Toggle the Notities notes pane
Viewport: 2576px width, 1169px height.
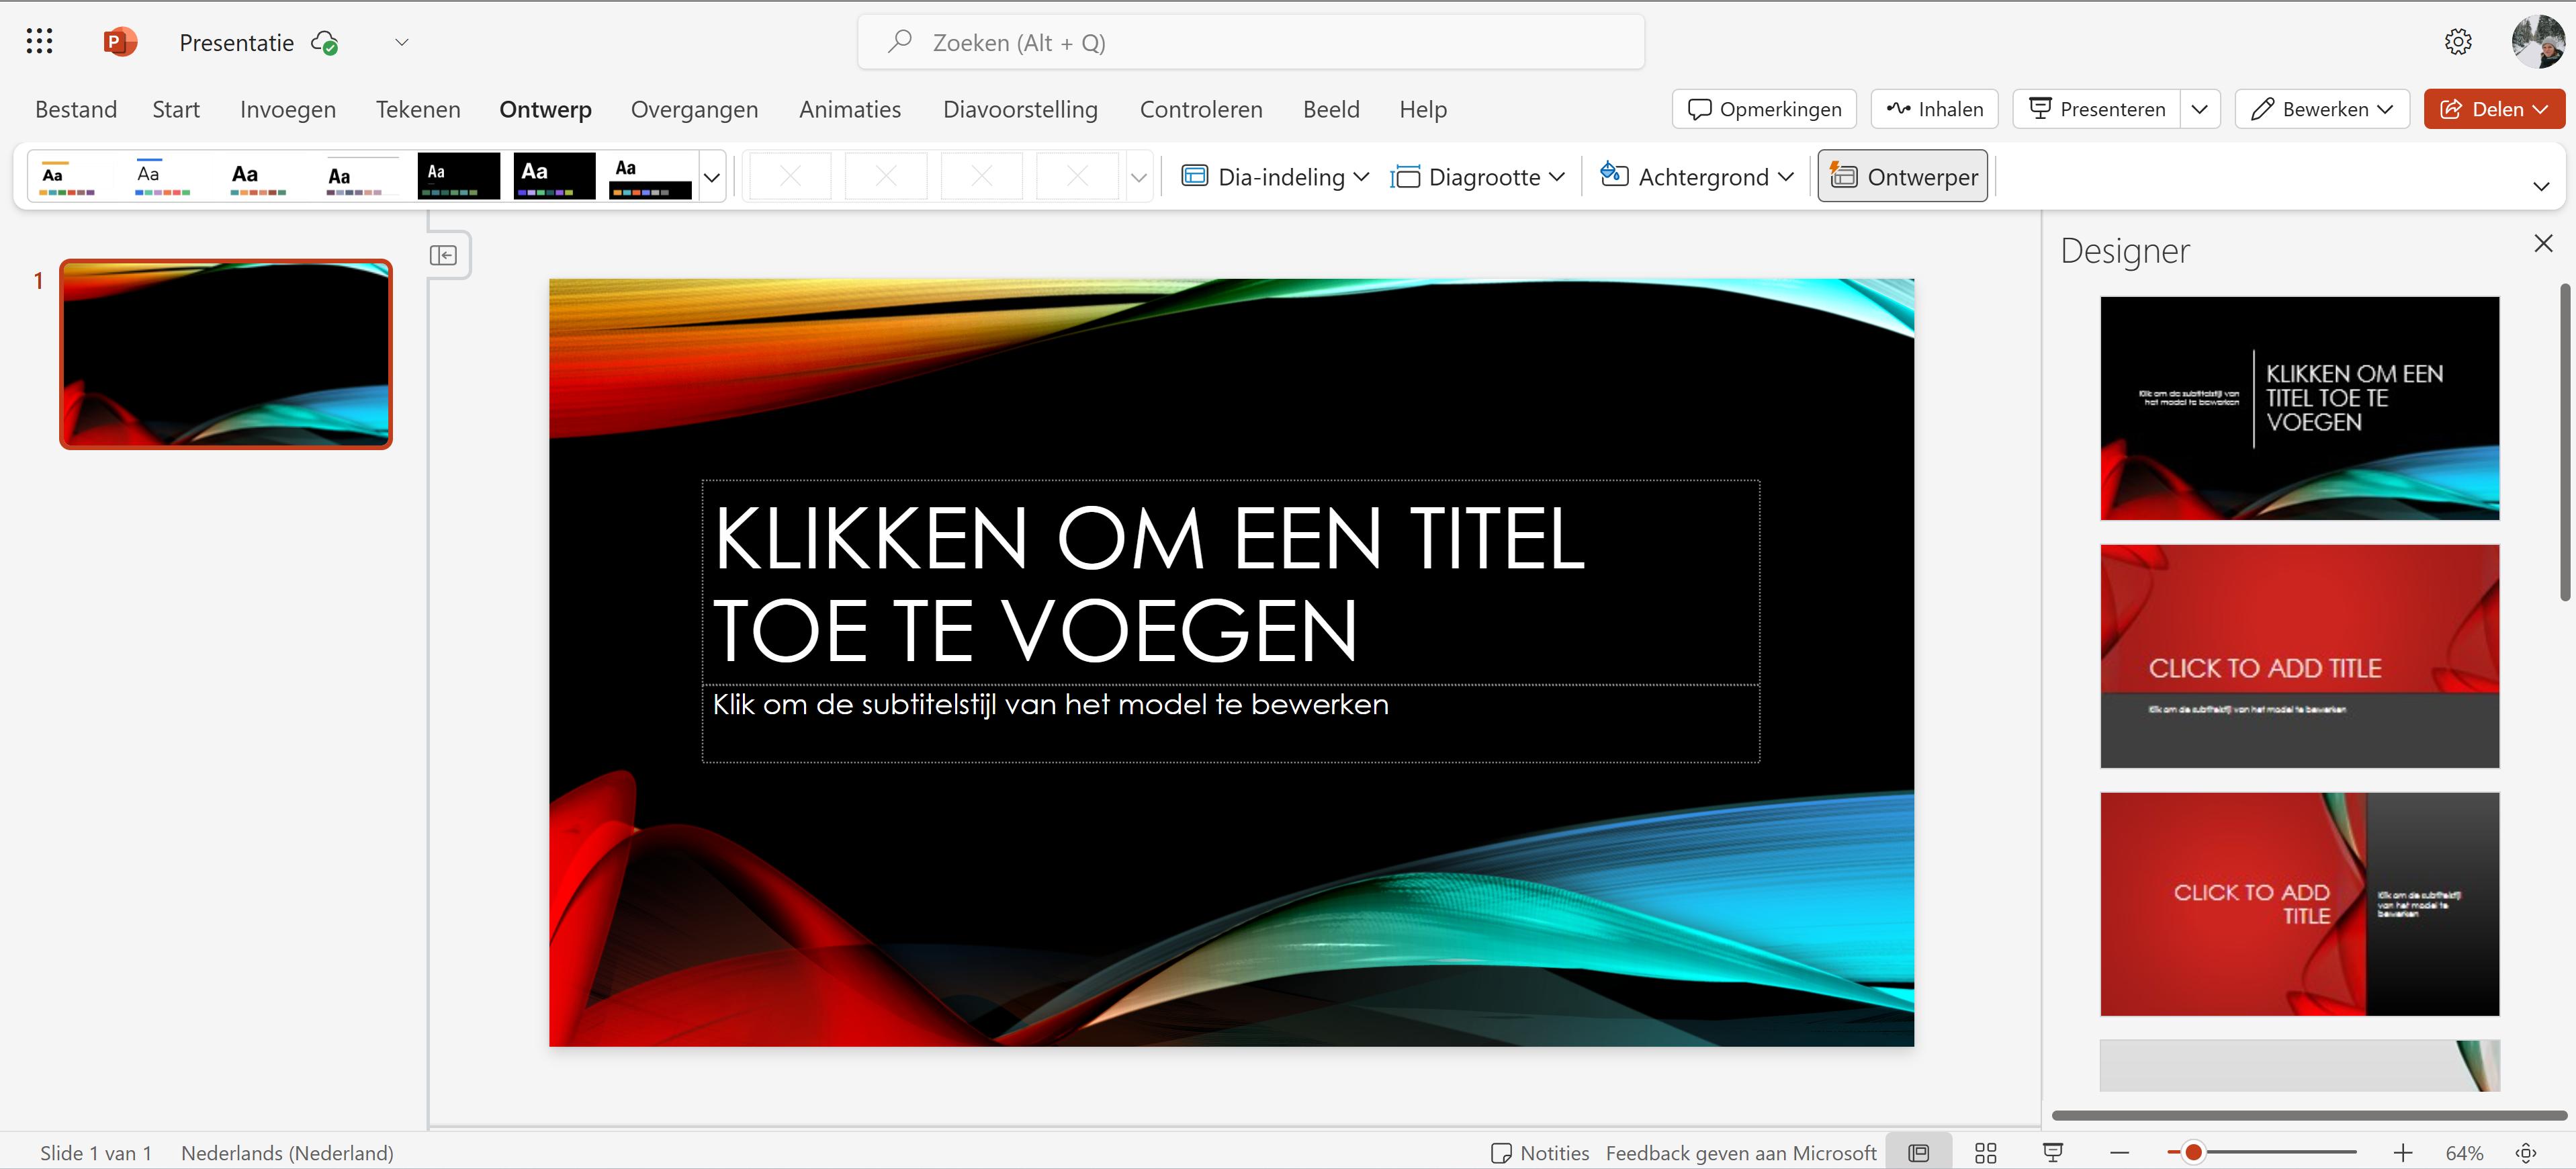point(1539,1152)
